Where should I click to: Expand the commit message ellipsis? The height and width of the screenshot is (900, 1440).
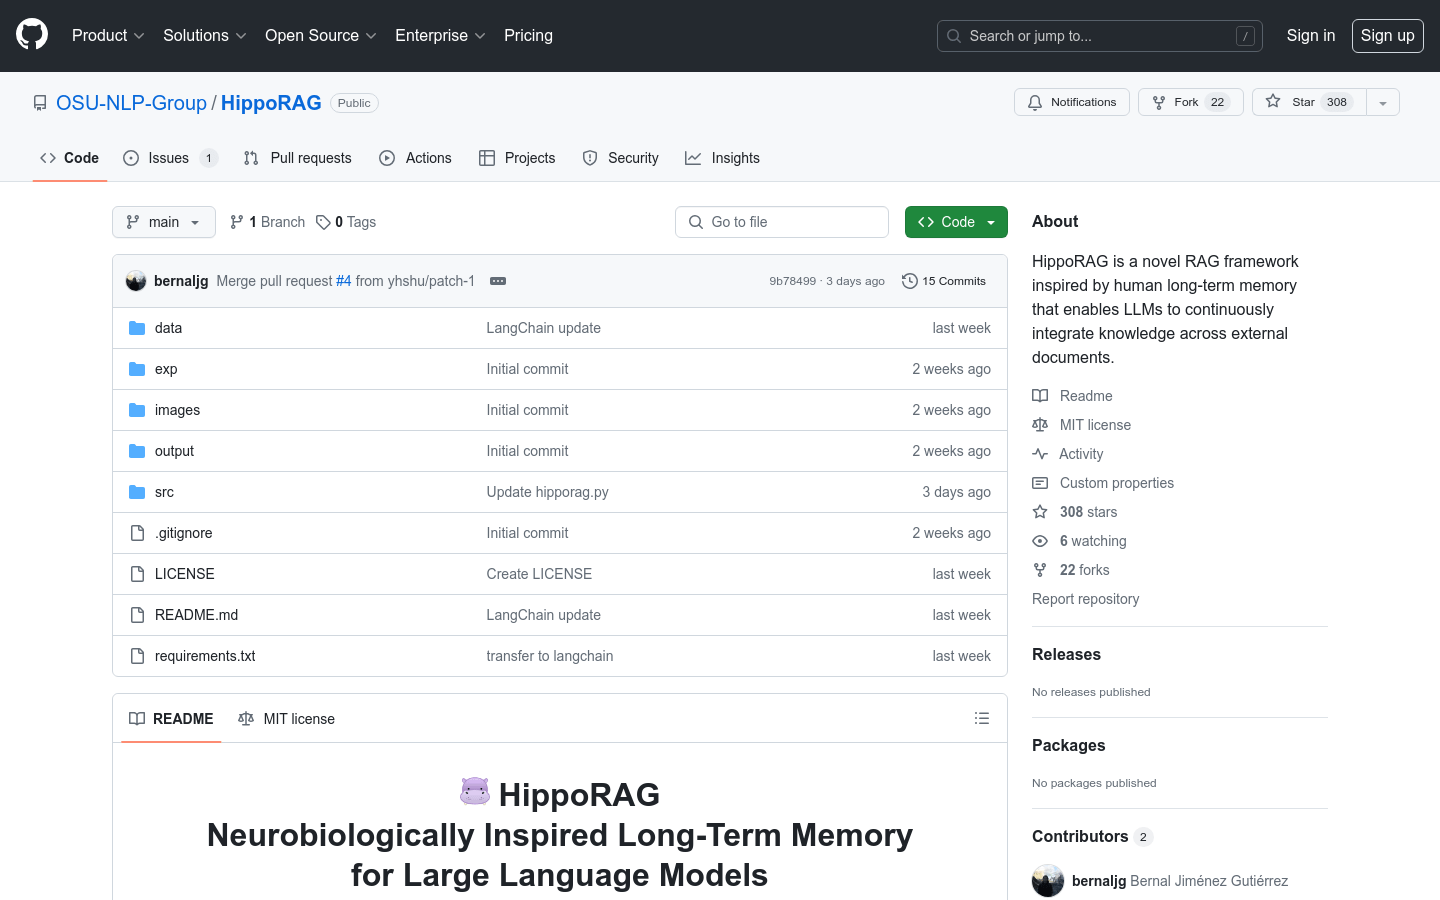498,281
